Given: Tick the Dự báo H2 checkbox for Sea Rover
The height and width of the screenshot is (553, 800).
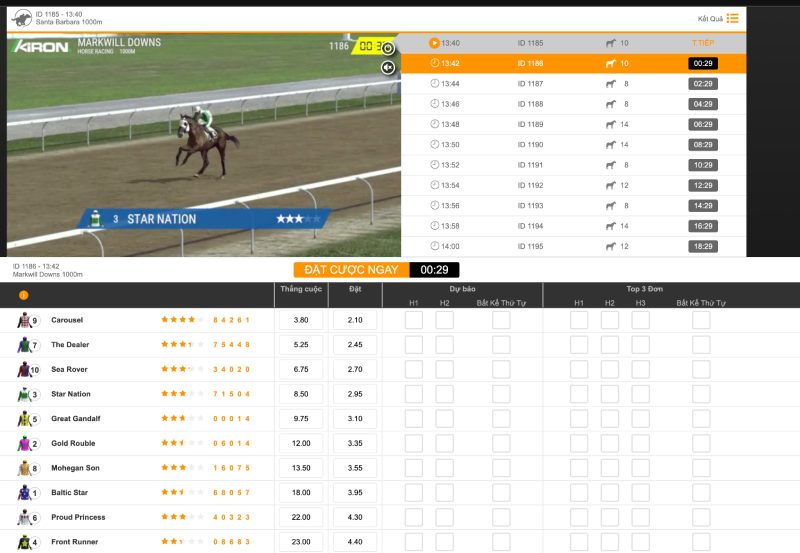Looking at the screenshot, I should [x=444, y=370].
